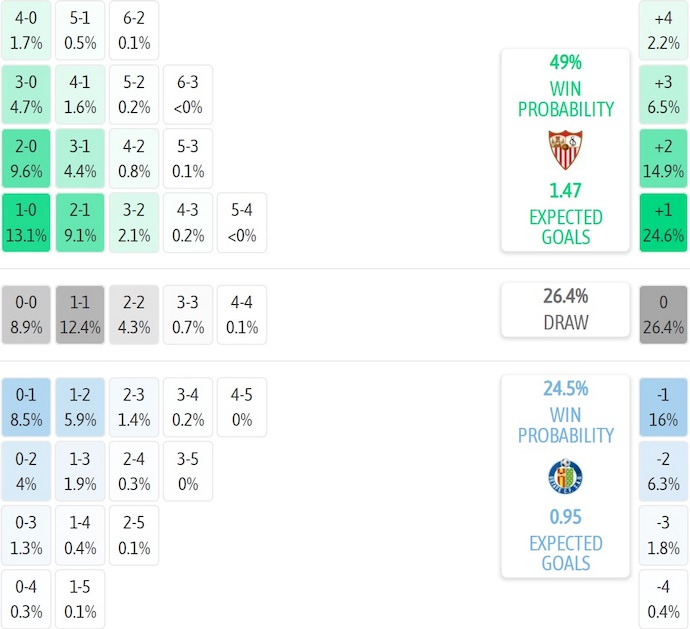Select the 1-0 scoreline tile
The height and width of the screenshot is (629, 690).
[x=26, y=223]
